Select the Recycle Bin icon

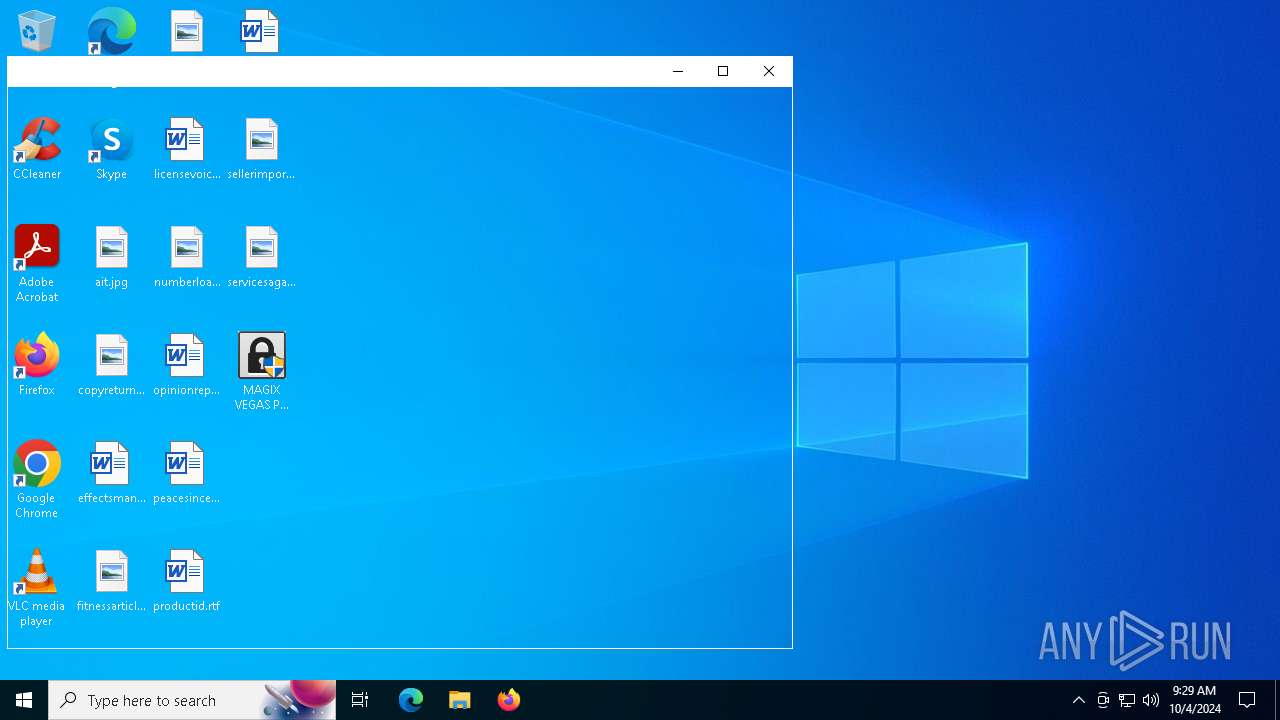(37, 30)
